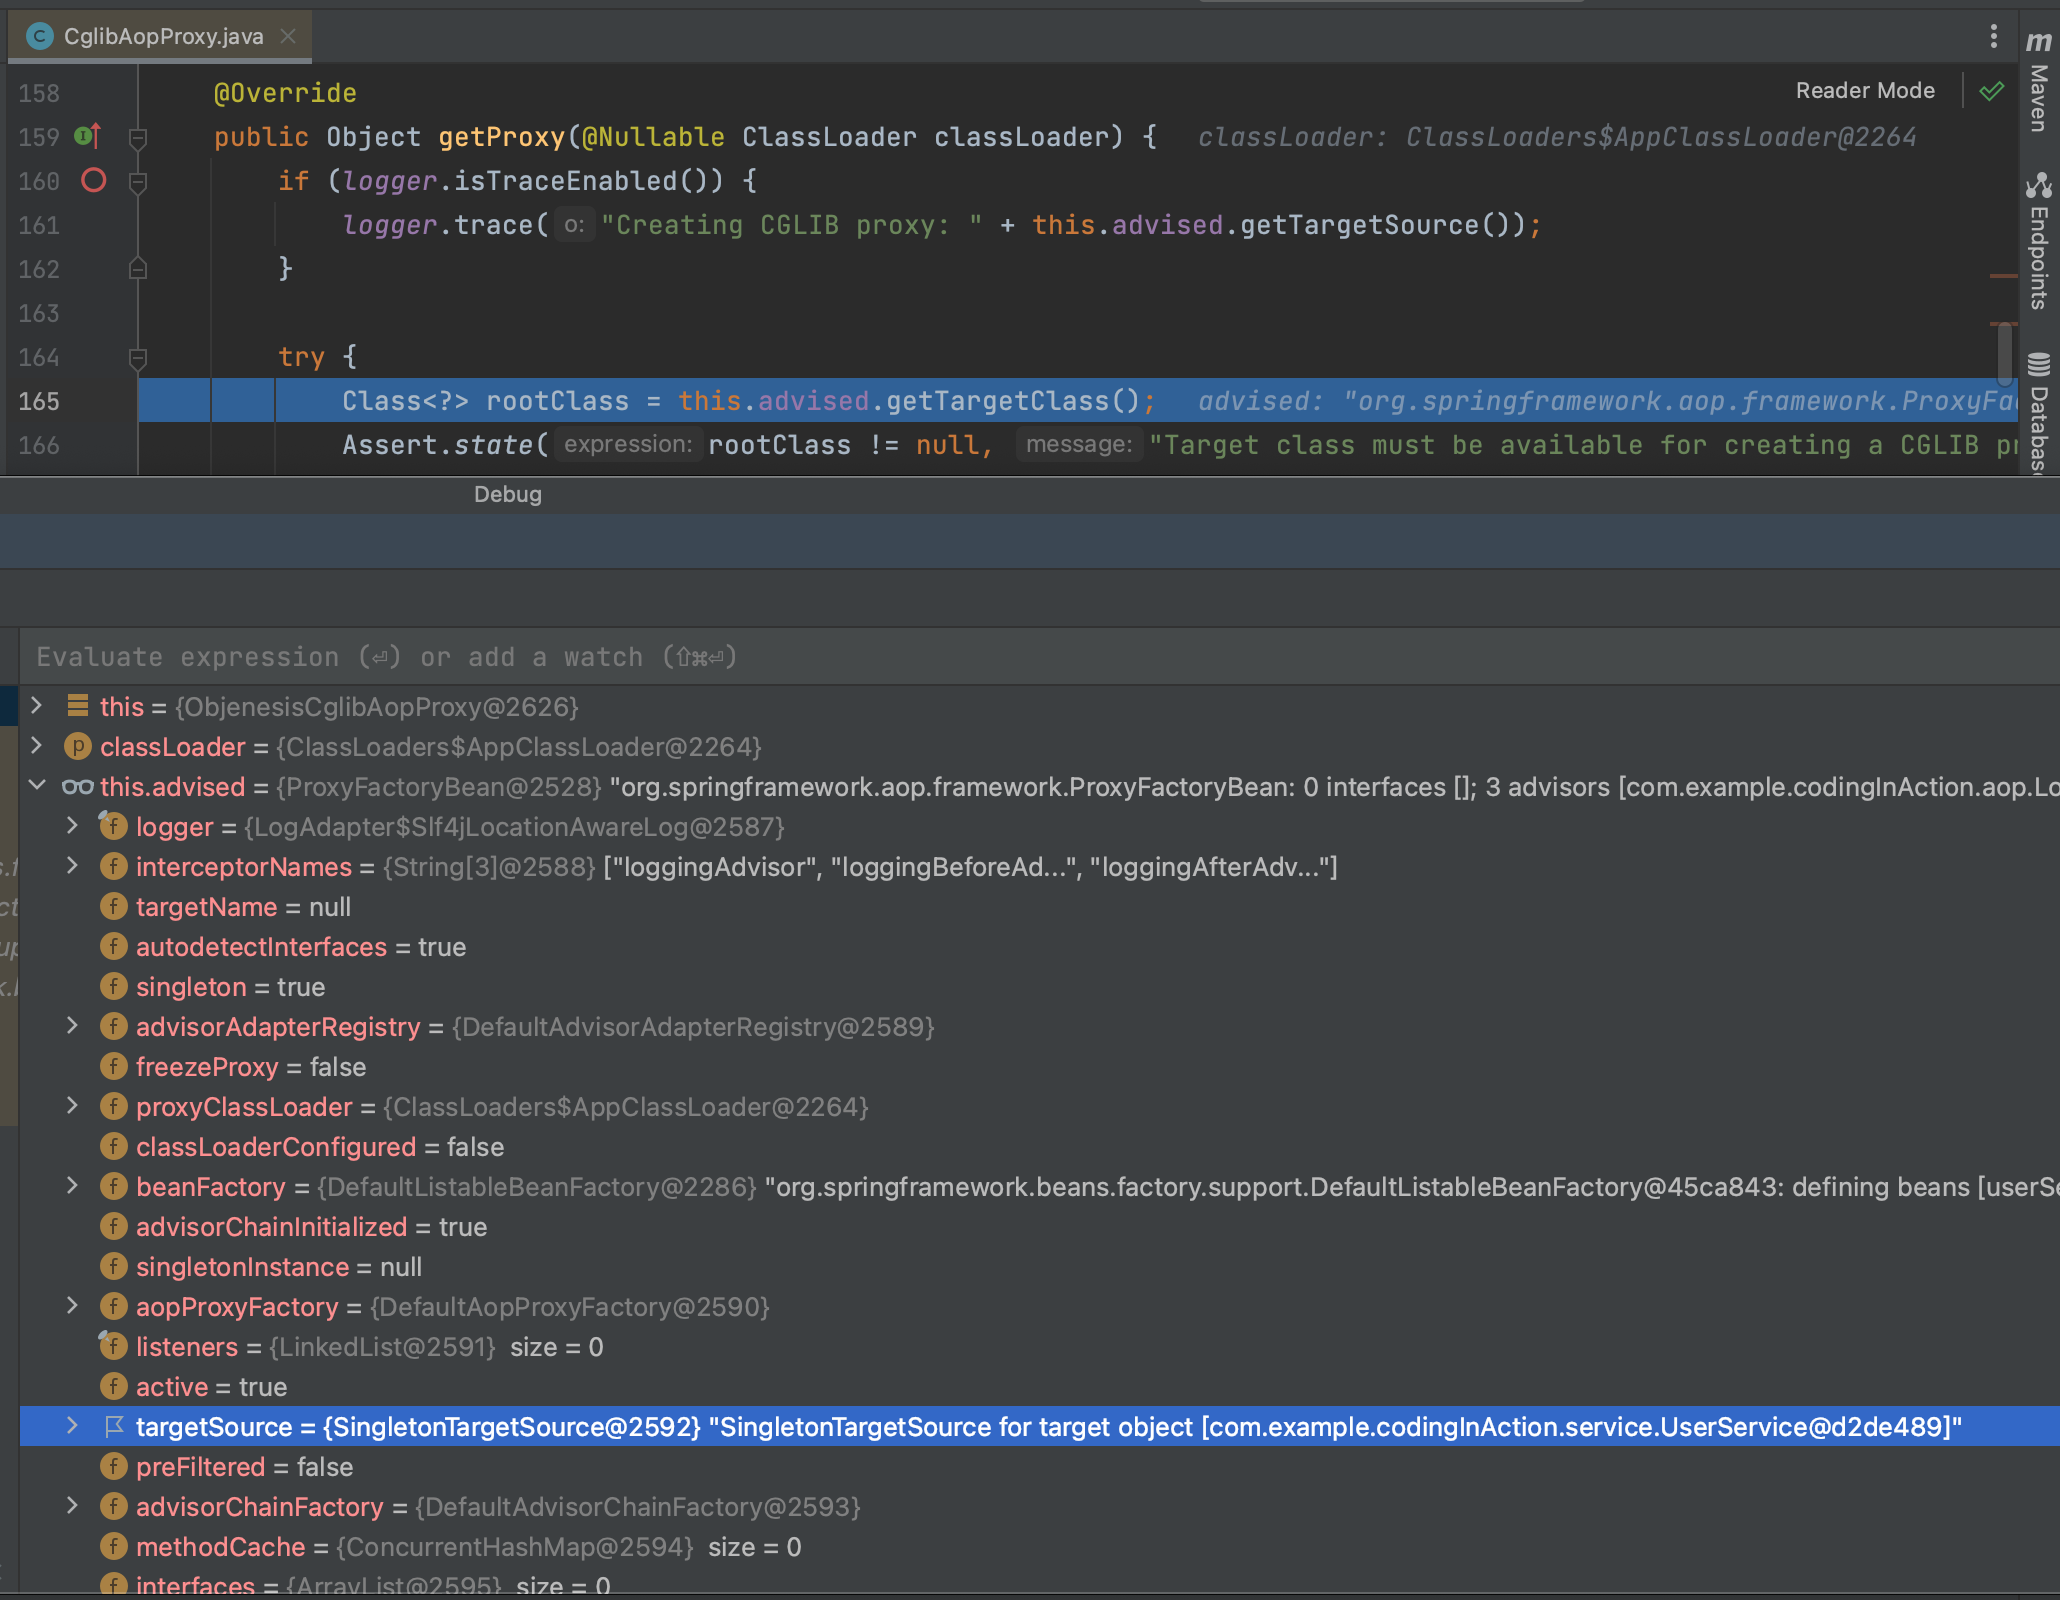
Task: Close the CglibAopProxy.java tab
Action: point(289,37)
